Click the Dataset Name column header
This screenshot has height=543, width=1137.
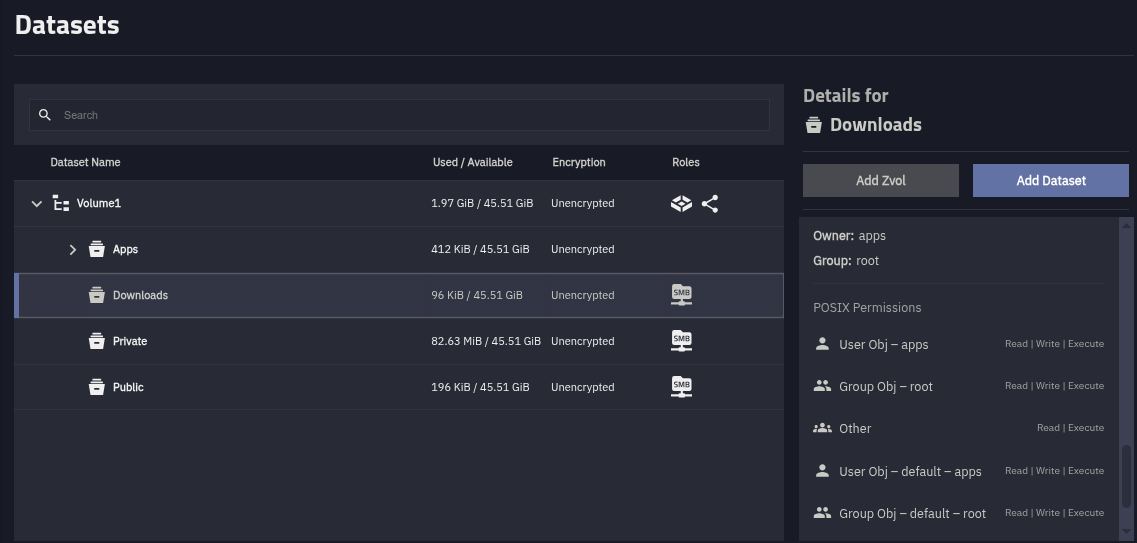[85, 162]
